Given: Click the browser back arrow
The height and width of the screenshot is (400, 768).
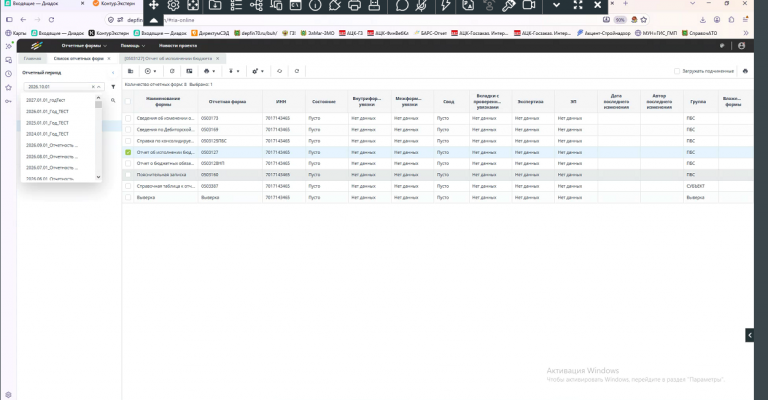Looking at the screenshot, I should pos(23,20).
